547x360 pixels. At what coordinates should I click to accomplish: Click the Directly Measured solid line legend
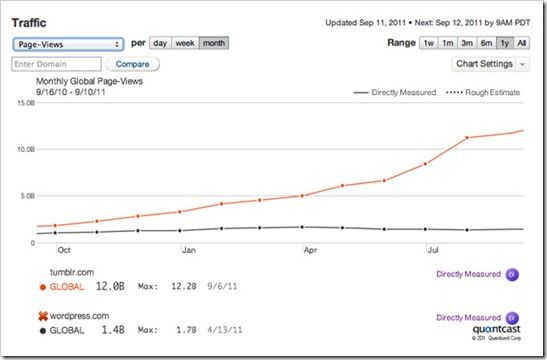(x=395, y=92)
